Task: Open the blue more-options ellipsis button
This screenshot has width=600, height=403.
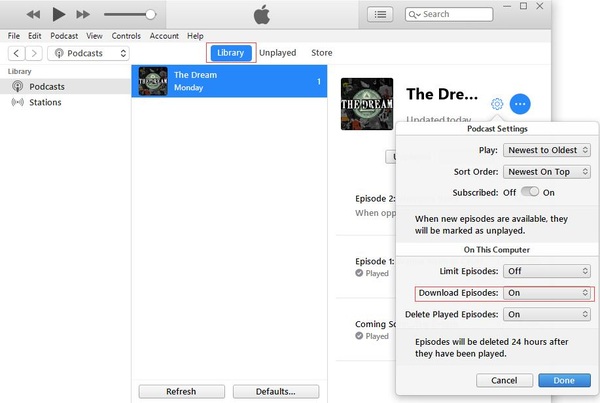Action: (520, 104)
